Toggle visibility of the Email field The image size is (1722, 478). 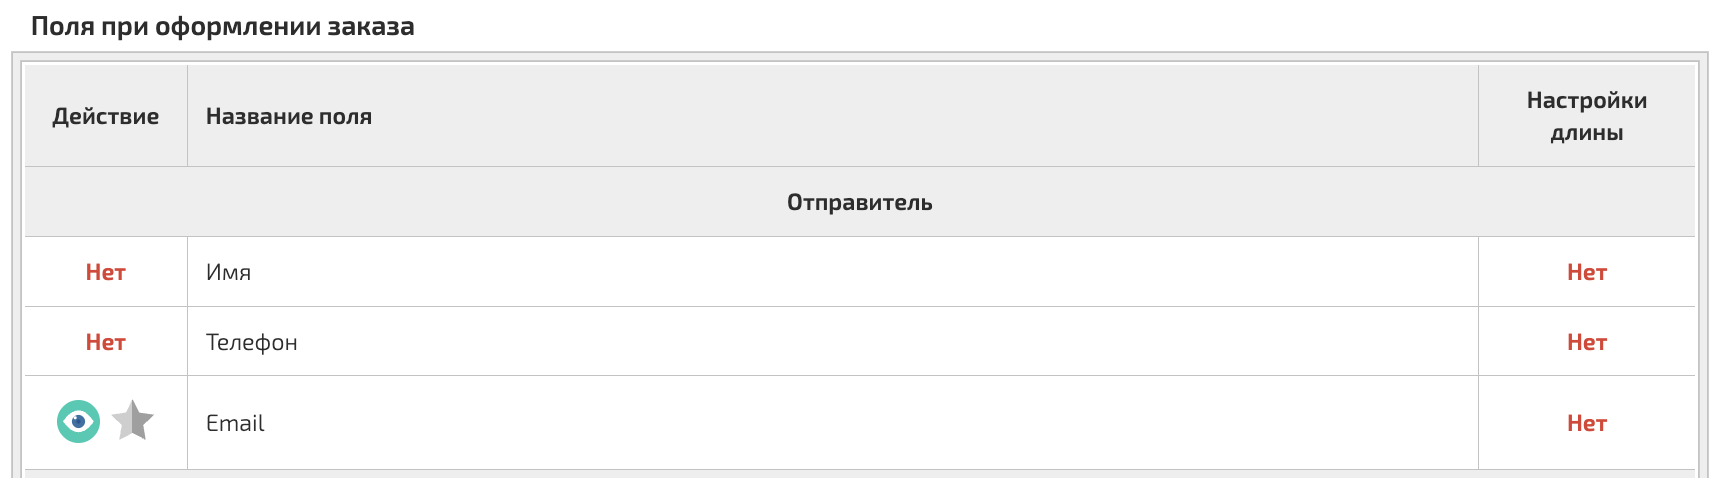click(x=78, y=421)
